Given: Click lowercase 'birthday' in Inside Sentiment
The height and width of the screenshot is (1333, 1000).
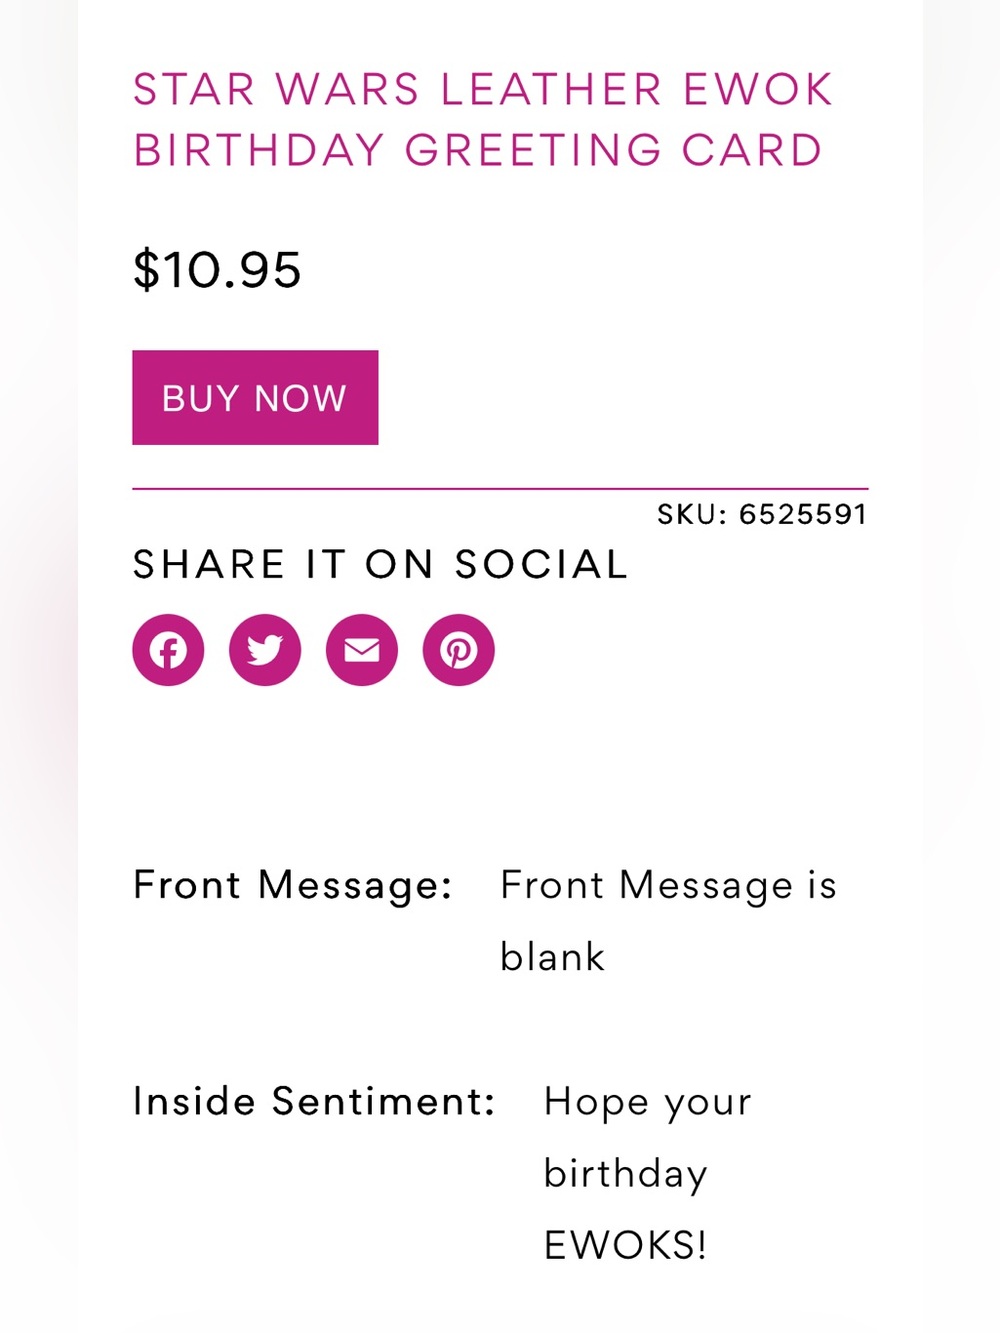Looking at the screenshot, I should coord(625,1174).
